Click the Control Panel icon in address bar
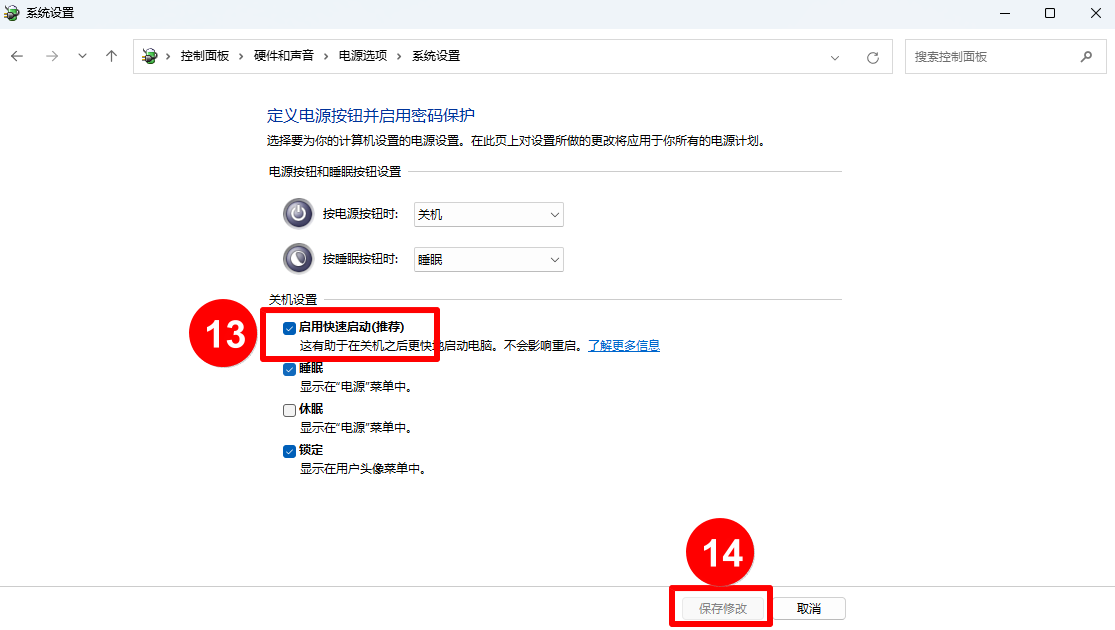The height and width of the screenshot is (630, 1115). (x=148, y=56)
